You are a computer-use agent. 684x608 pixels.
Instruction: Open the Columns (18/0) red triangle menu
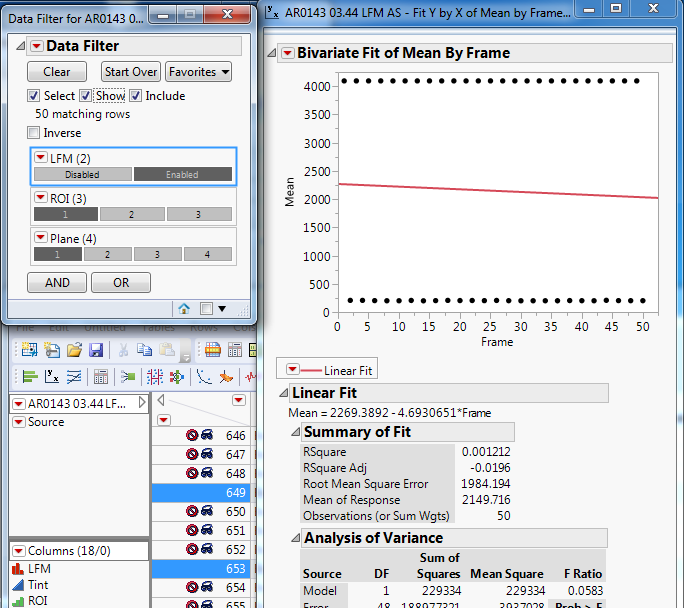tap(18, 550)
